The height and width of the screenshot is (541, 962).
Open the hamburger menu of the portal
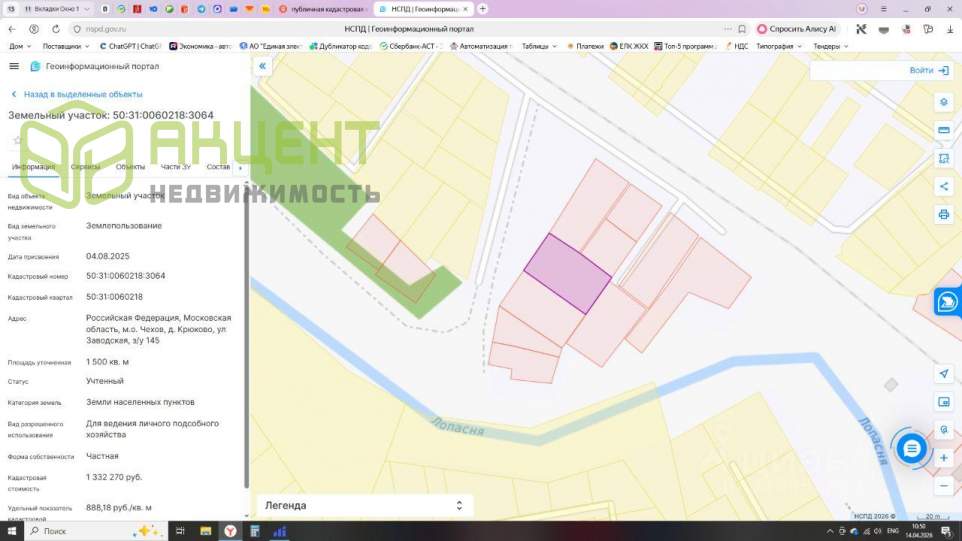click(x=14, y=66)
